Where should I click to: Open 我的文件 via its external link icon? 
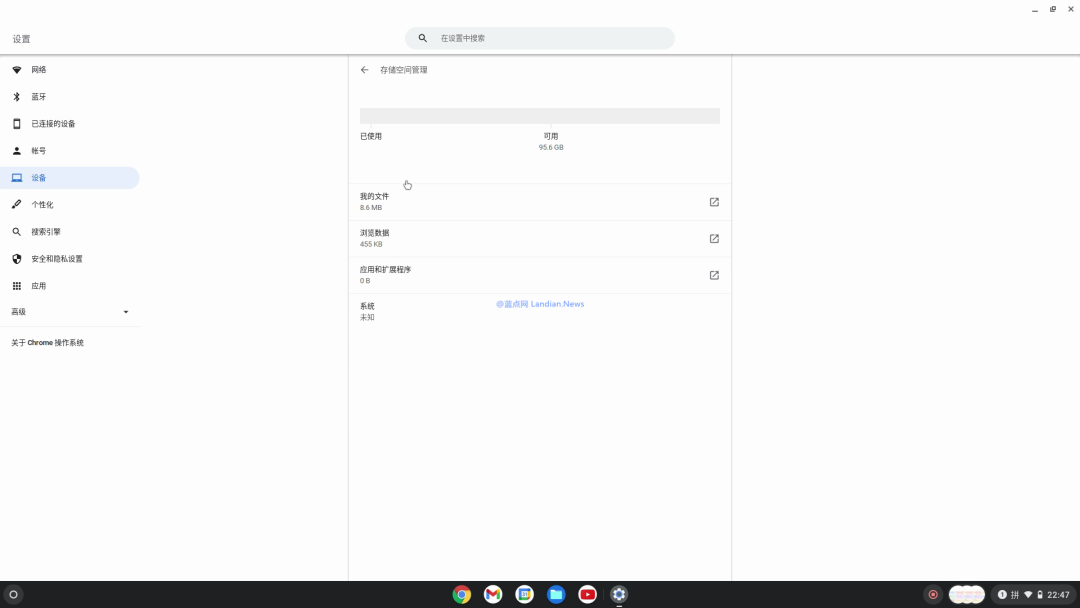pyautogui.click(x=714, y=202)
